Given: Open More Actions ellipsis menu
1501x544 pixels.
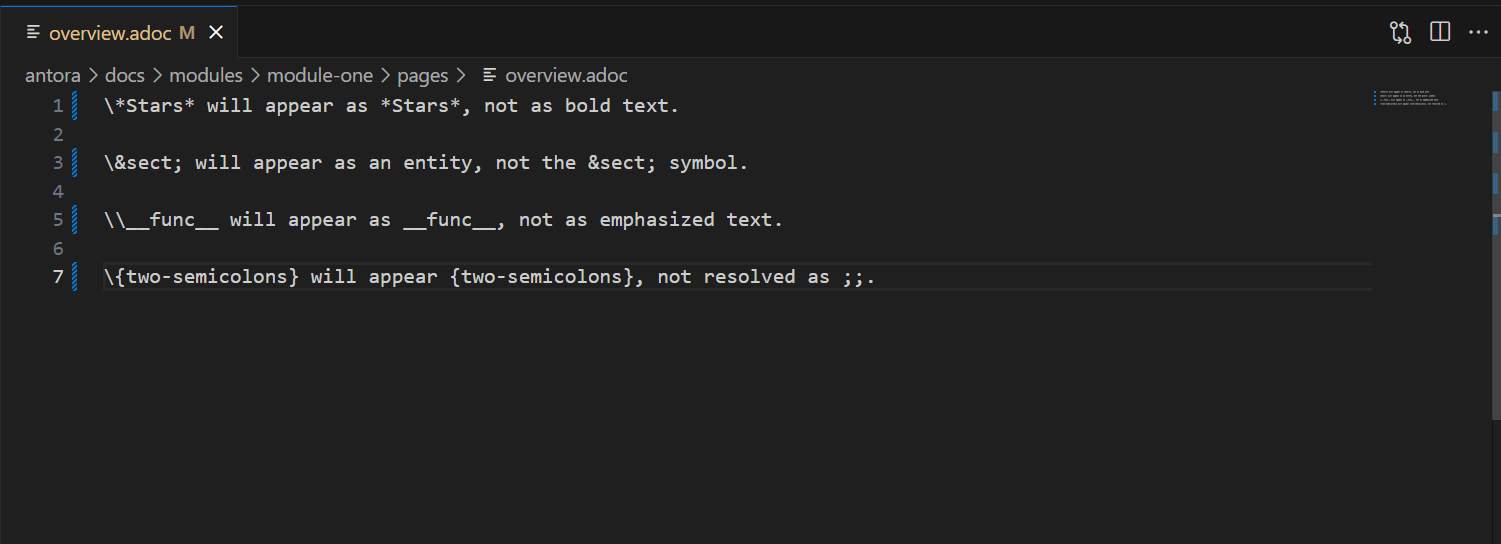Looking at the screenshot, I should pyautogui.click(x=1478, y=33).
